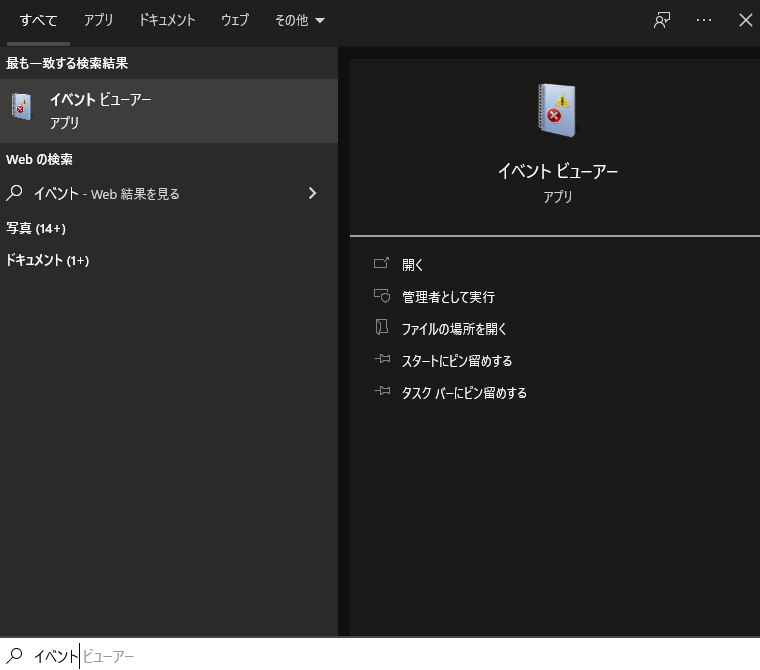Close the search panel with X
Image resolution: width=760 pixels, height=670 pixels.
[745, 20]
